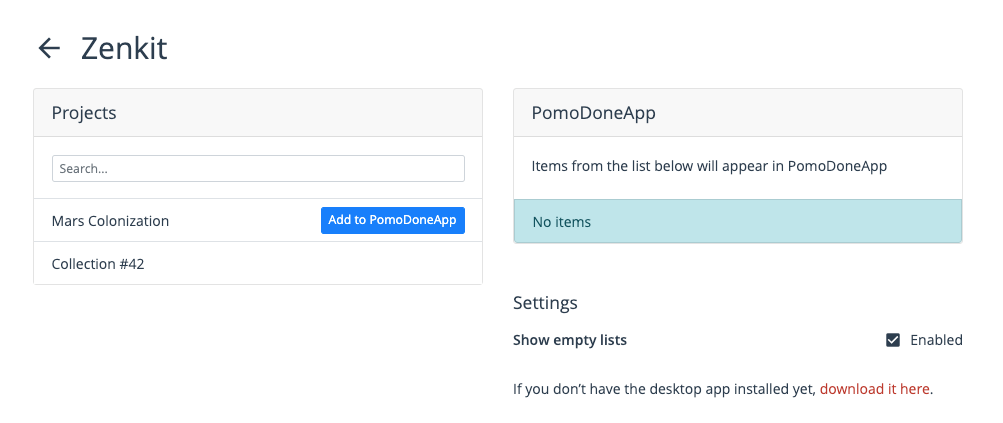Click the 'Search...' placeholder text

(83, 169)
